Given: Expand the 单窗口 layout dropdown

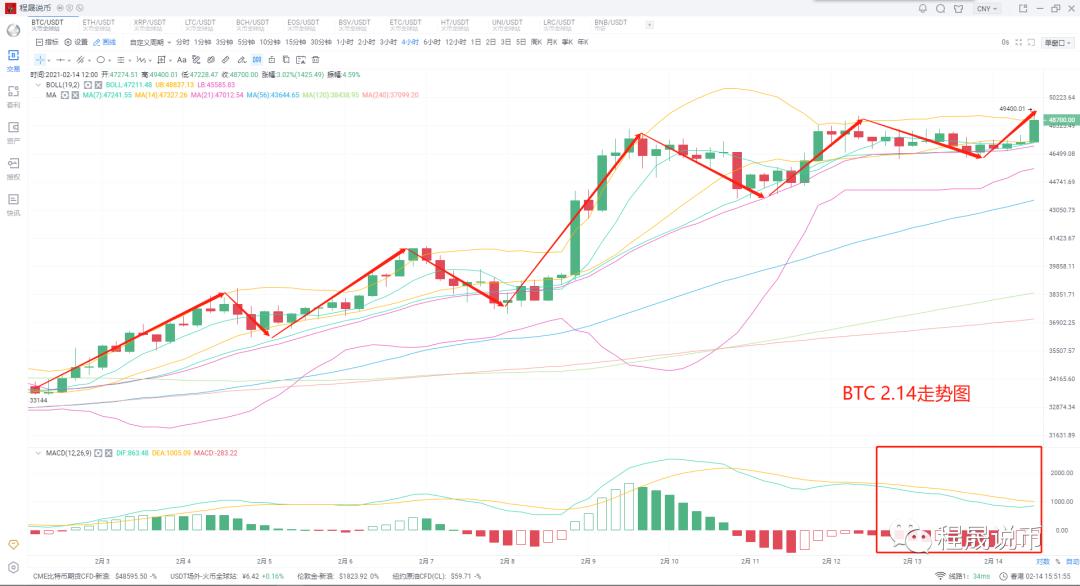Looking at the screenshot, I should tap(1058, 42).
